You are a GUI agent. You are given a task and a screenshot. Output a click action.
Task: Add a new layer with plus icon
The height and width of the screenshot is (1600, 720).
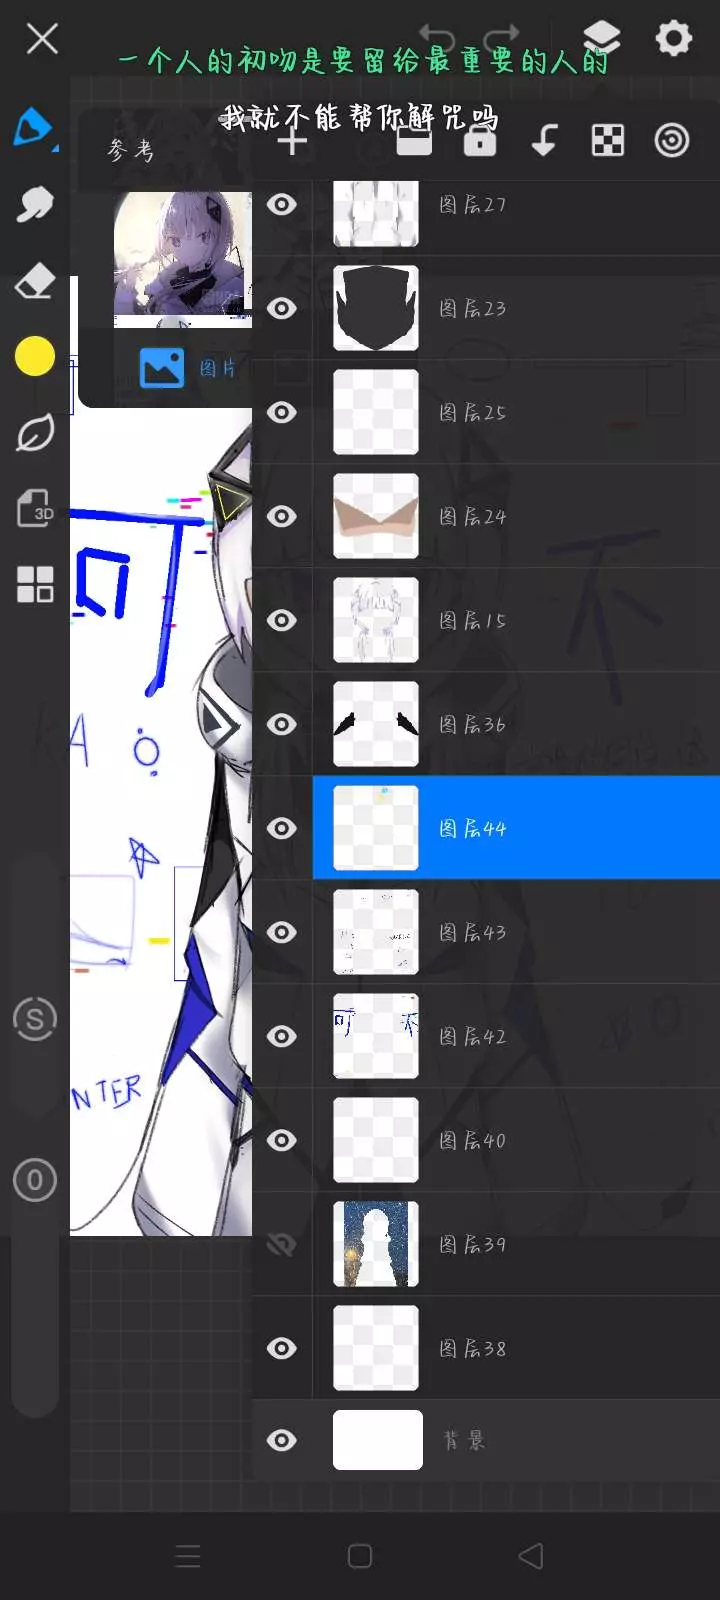(292, 141)
